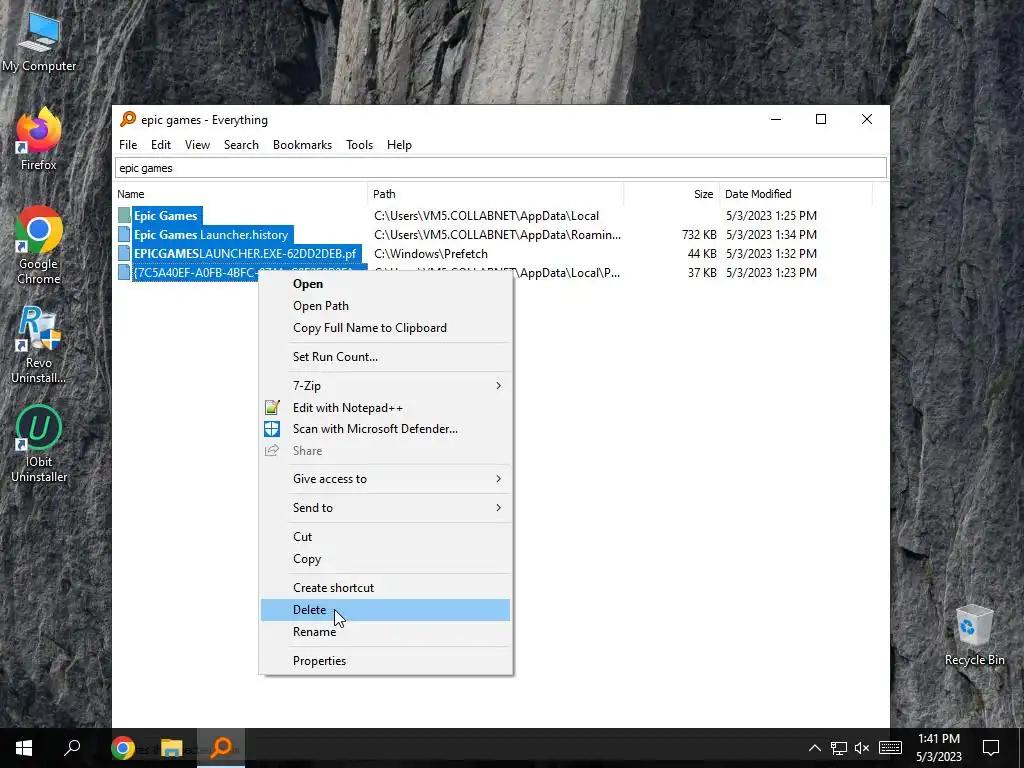Open the Recycle Bin icon

tap(974, 635)
